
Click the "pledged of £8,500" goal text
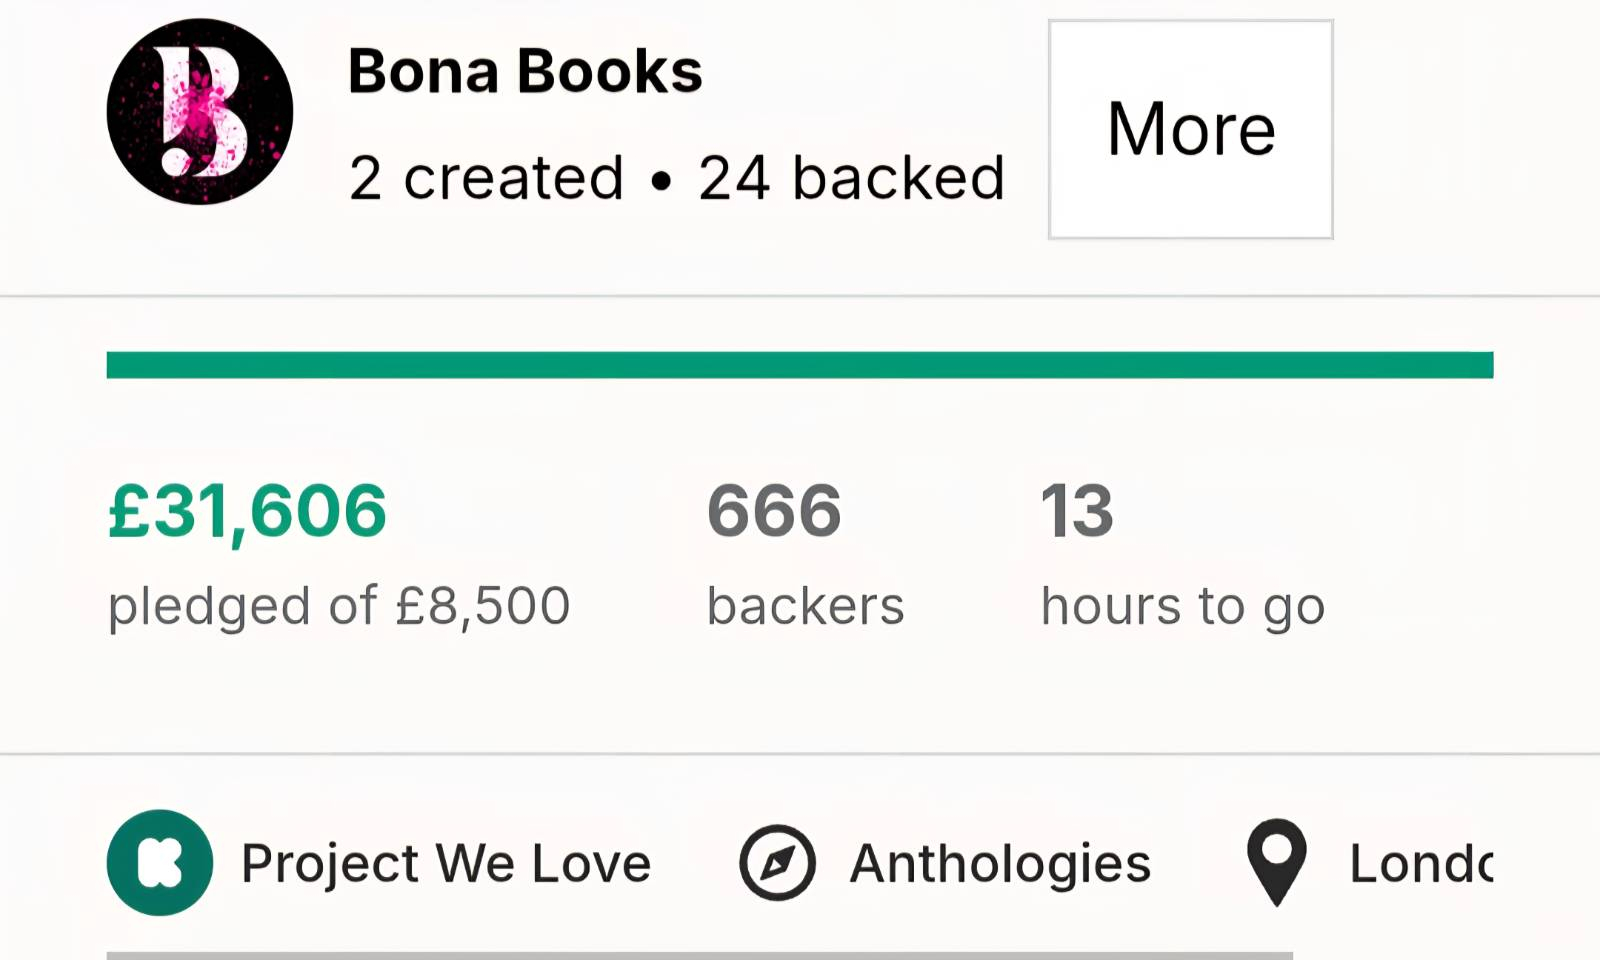coord(339,605)
